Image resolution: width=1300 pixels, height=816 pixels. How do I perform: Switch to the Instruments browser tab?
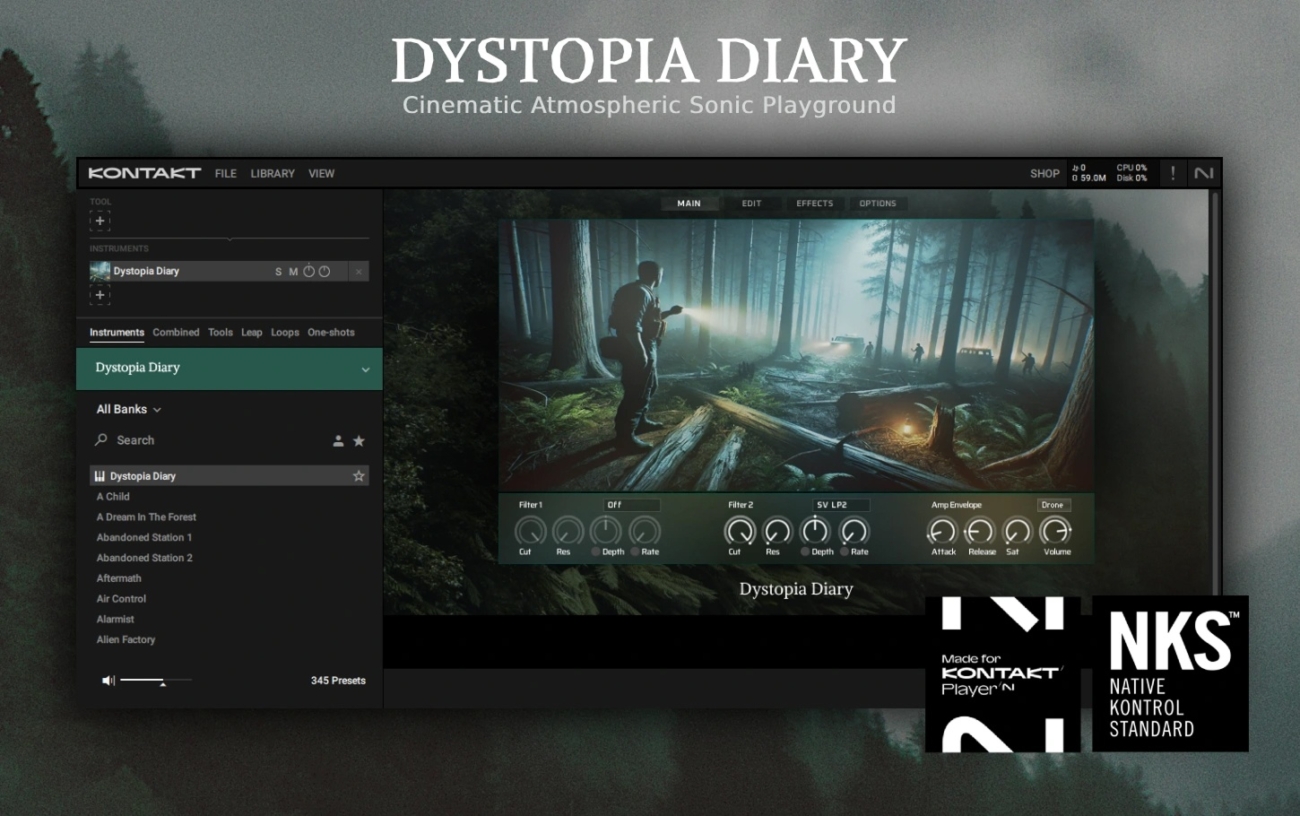(x=117, y=333)
